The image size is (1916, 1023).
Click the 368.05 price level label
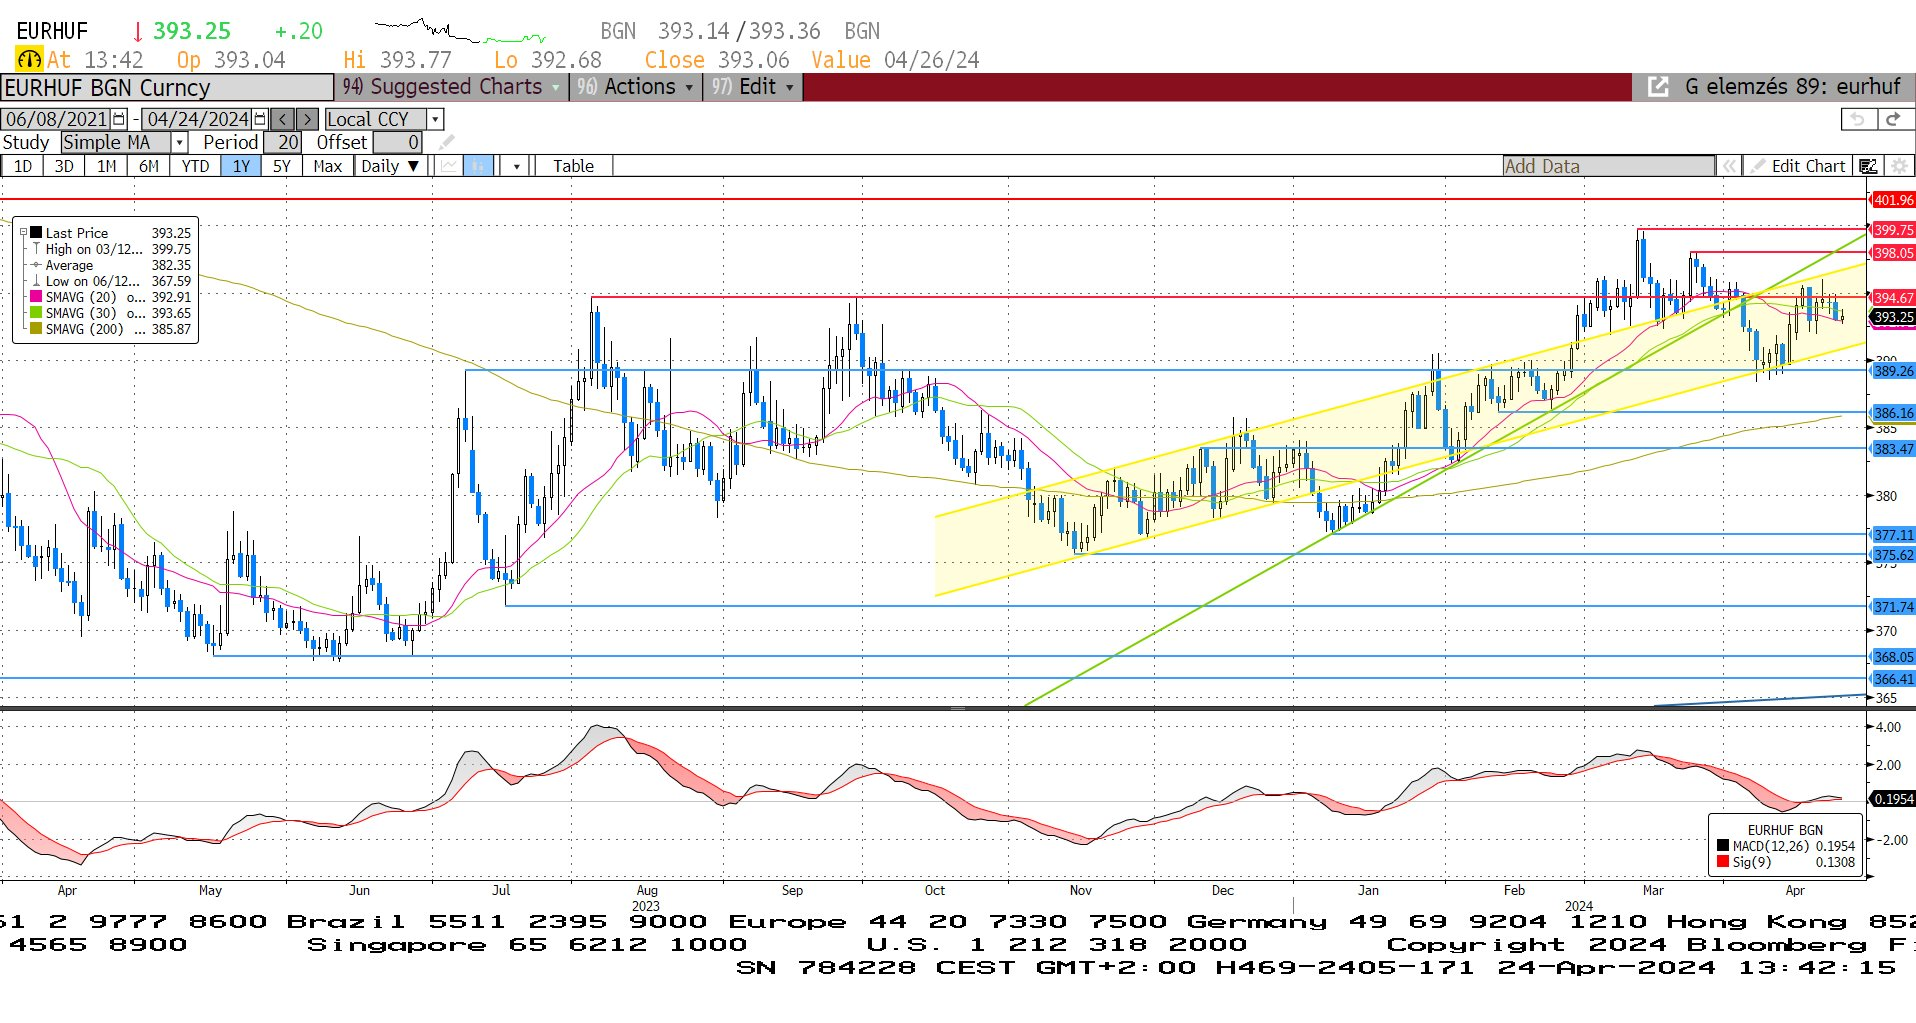pos(1893,657)
